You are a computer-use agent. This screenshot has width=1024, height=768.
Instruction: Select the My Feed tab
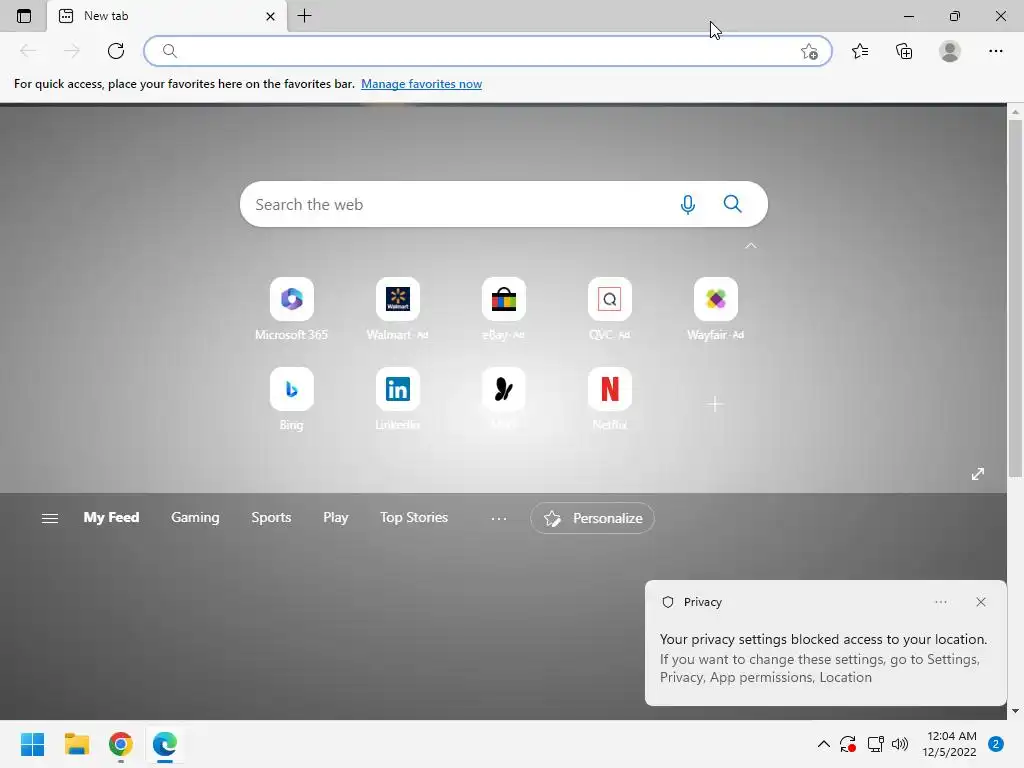pyautogui.click(x=111, y=517)
